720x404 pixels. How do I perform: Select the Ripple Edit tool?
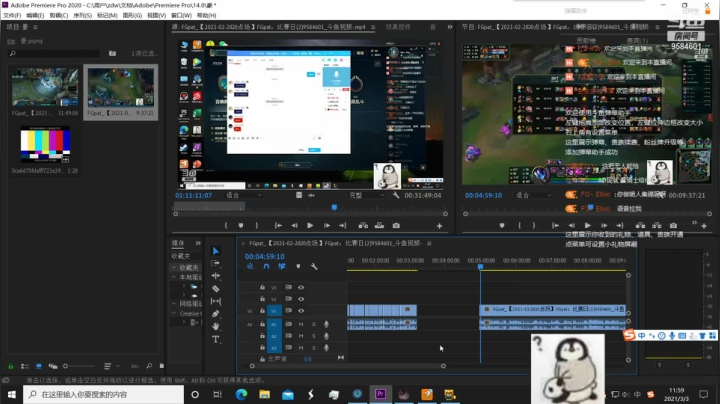215,275
